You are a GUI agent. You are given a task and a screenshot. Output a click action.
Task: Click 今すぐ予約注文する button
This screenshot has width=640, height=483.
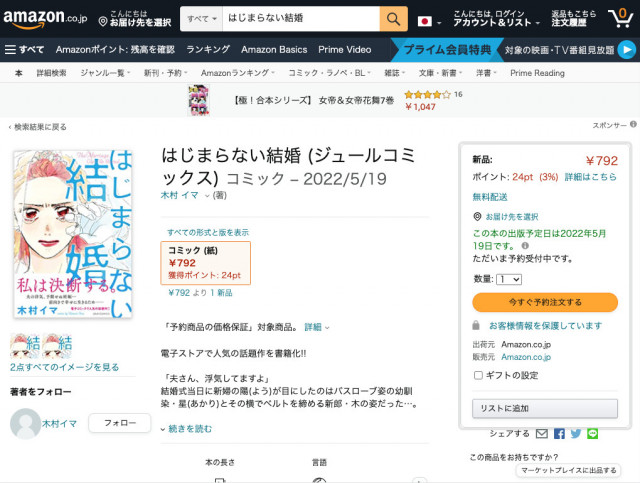545,302
